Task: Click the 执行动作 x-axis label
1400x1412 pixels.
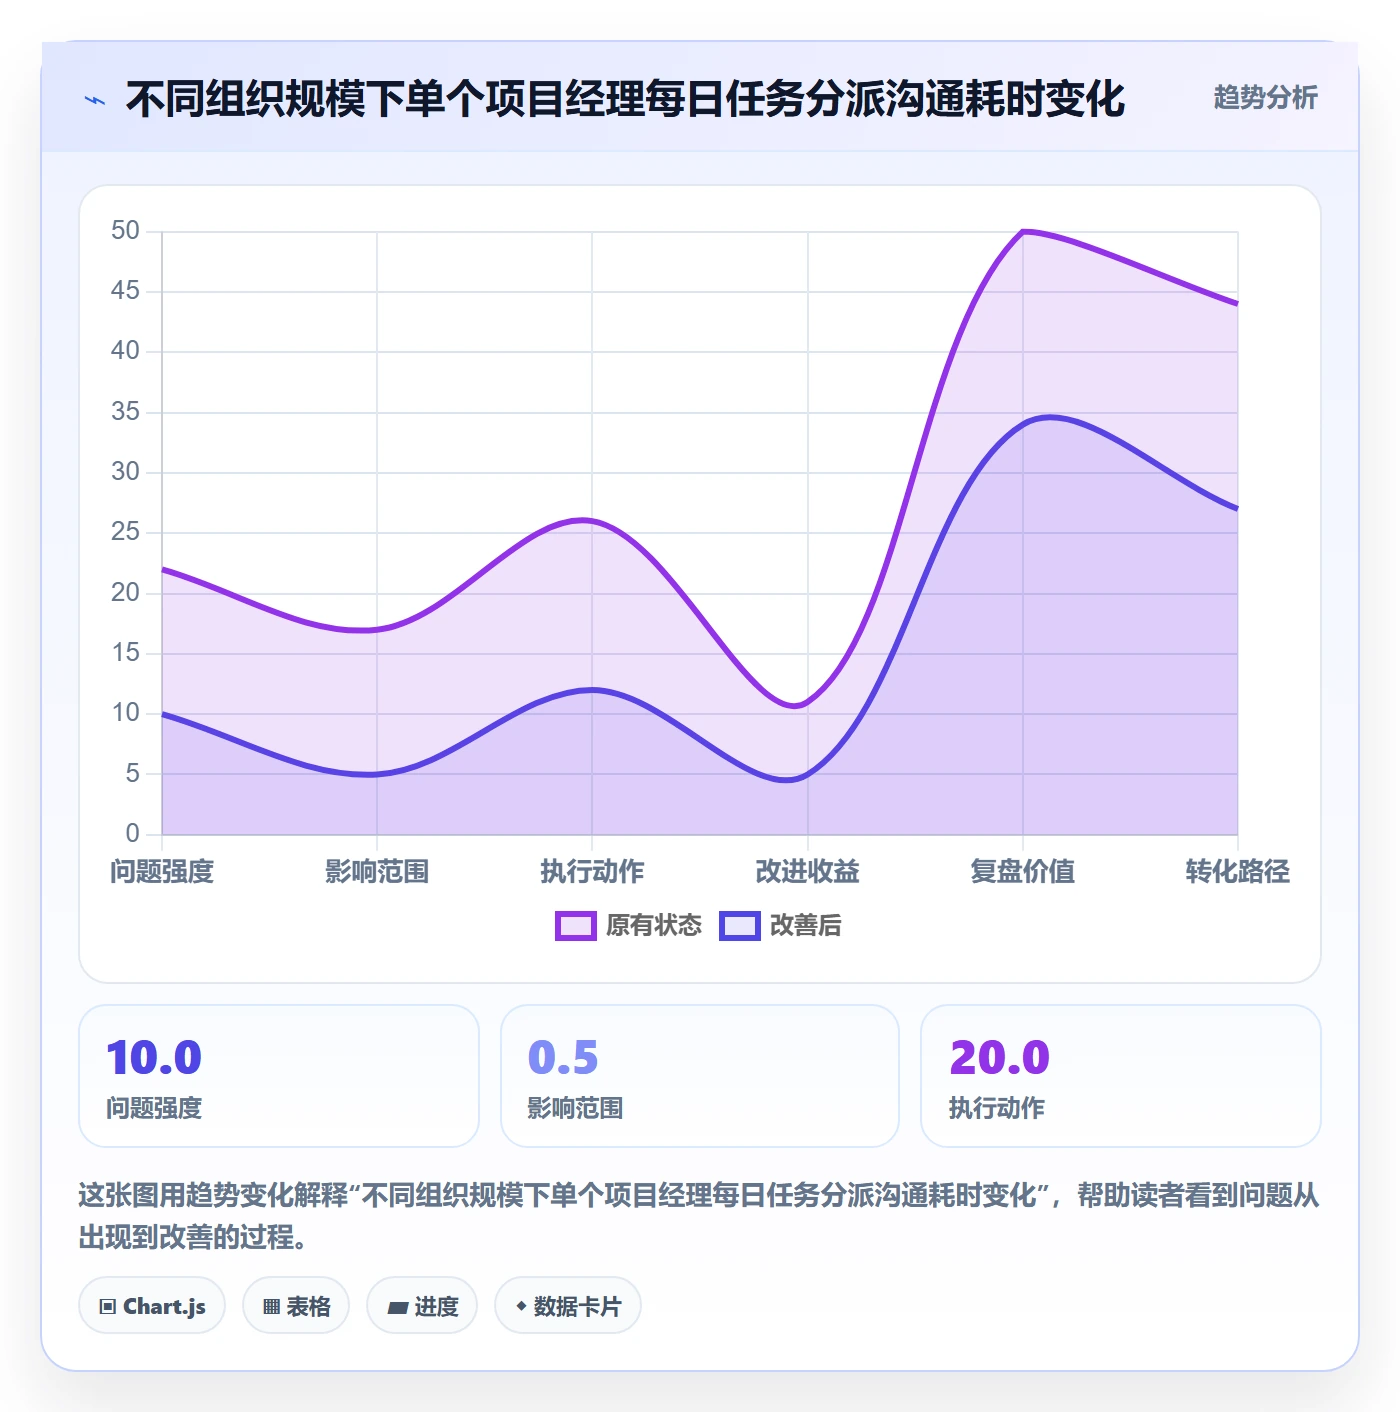Action: coord(592,872)
